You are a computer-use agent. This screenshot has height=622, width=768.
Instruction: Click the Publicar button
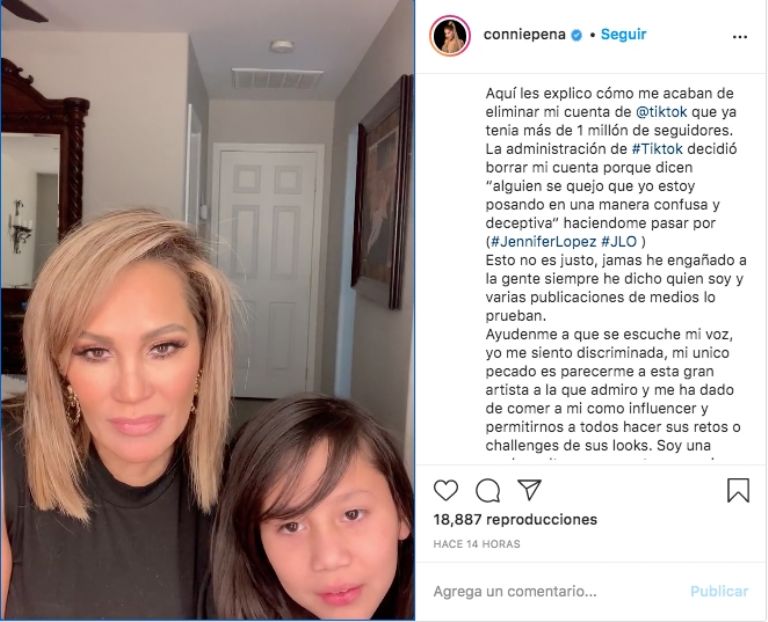coord(719,592)
